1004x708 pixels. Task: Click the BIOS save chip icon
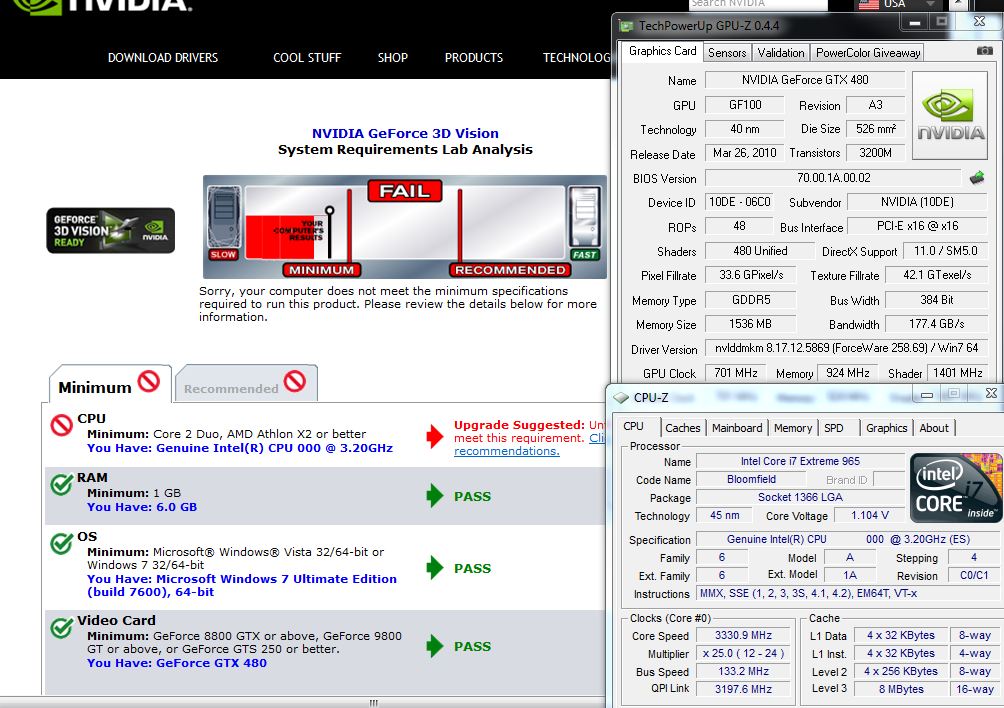pos(977,178)
